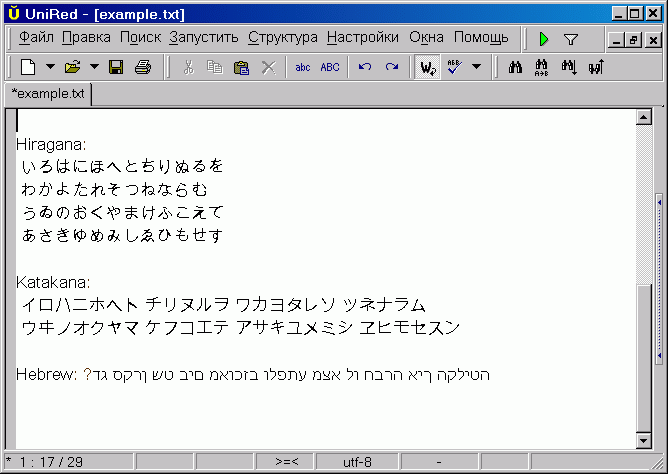668x474 pixels.
Task: Click the Paste clipboard icon
Action: (x=241, y=68)
